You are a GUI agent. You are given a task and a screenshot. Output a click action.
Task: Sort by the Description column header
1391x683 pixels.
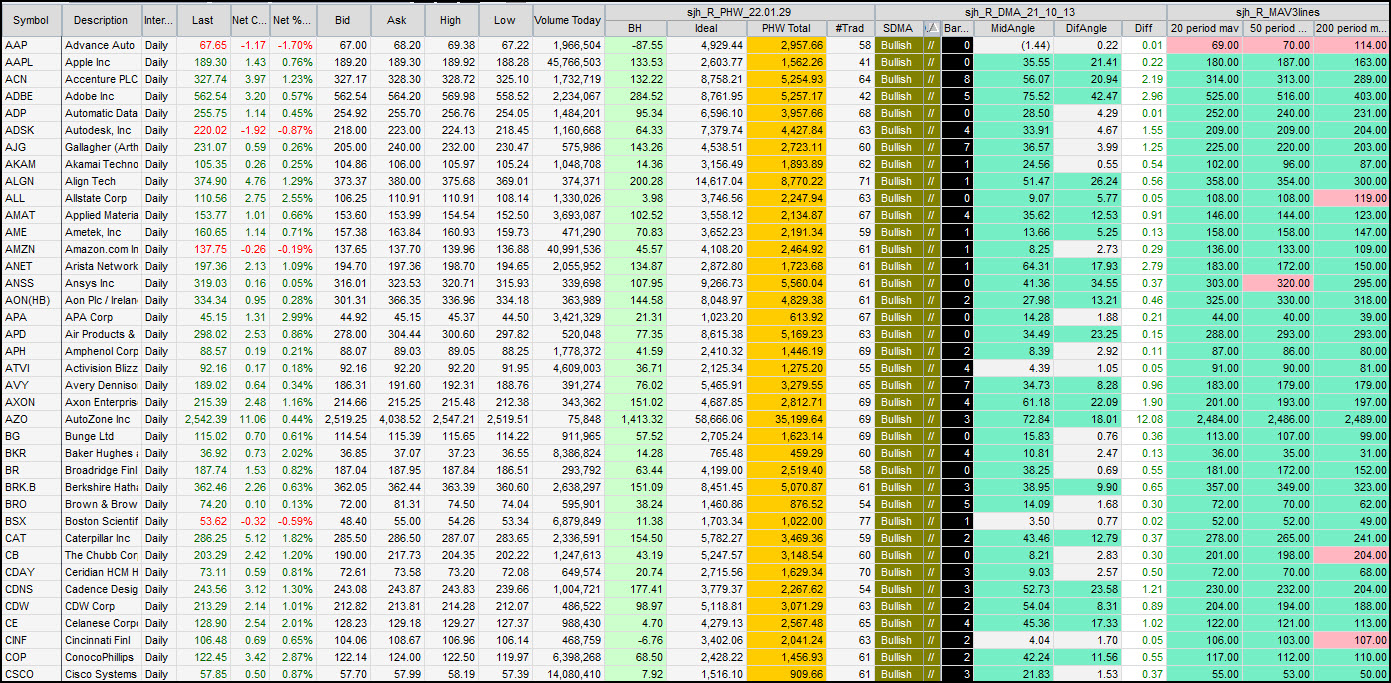[101, 20]
